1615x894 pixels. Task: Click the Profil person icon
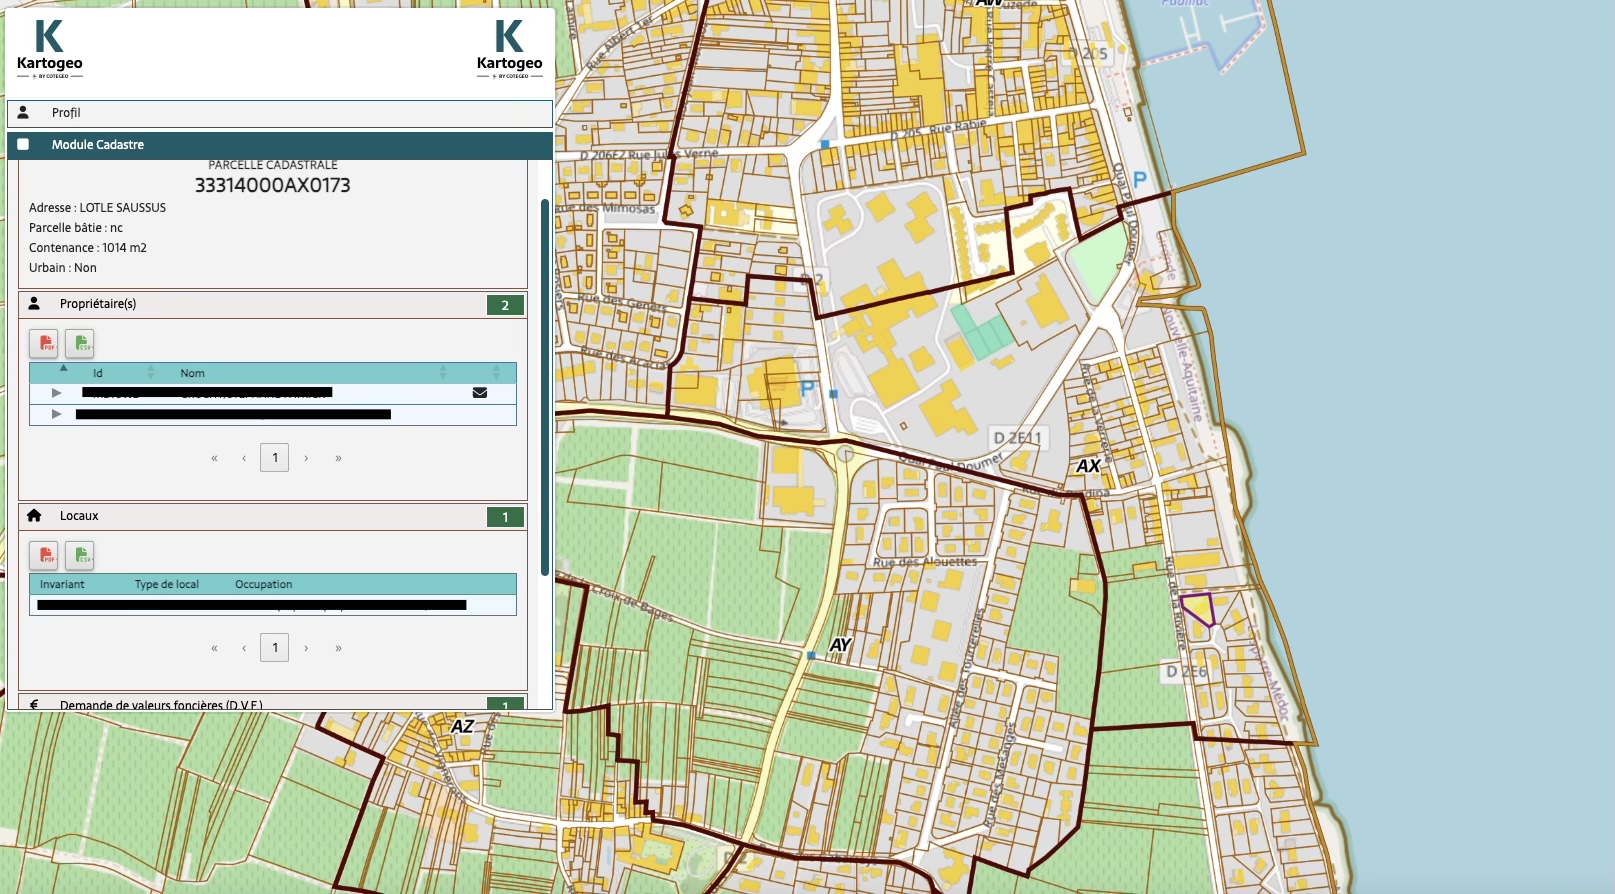tap(23, 112)
